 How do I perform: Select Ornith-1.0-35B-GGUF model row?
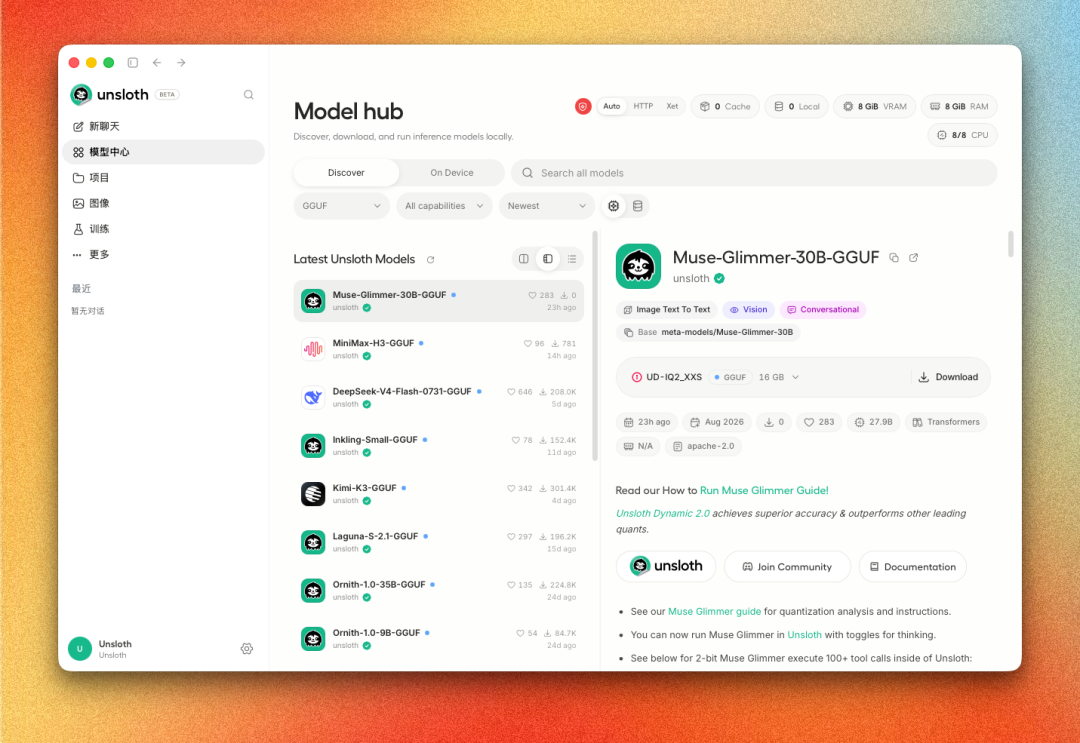pos(439,590)
